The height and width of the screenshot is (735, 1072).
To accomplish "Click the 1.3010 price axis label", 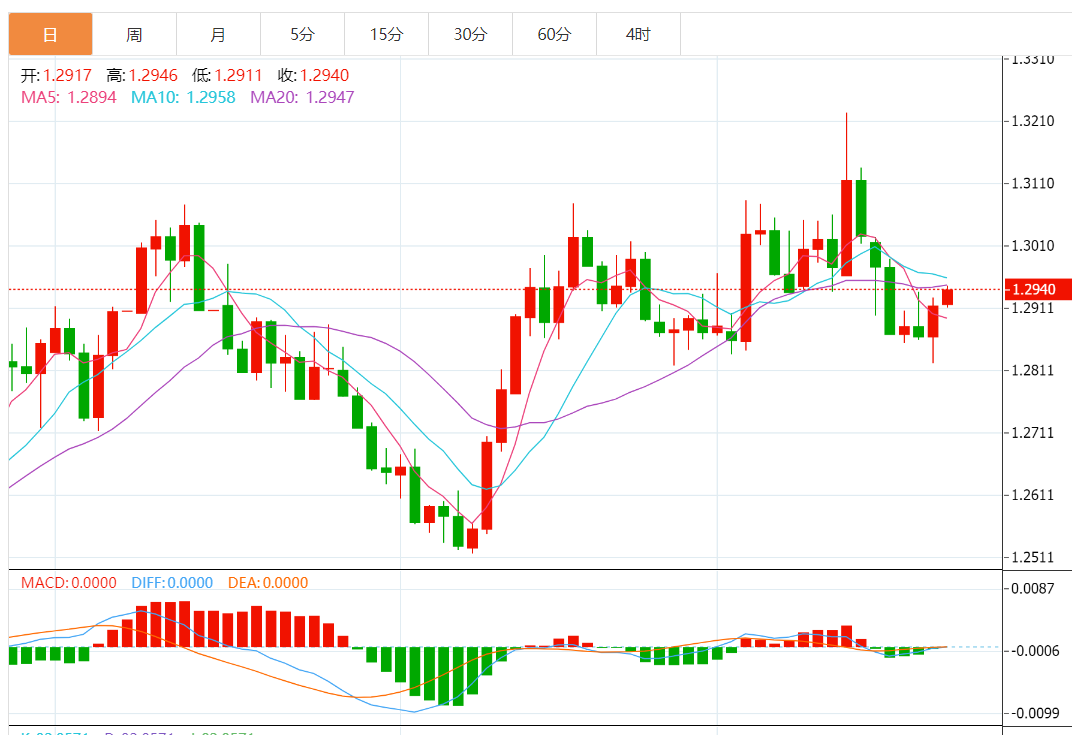I will [x=1033, y=245].
